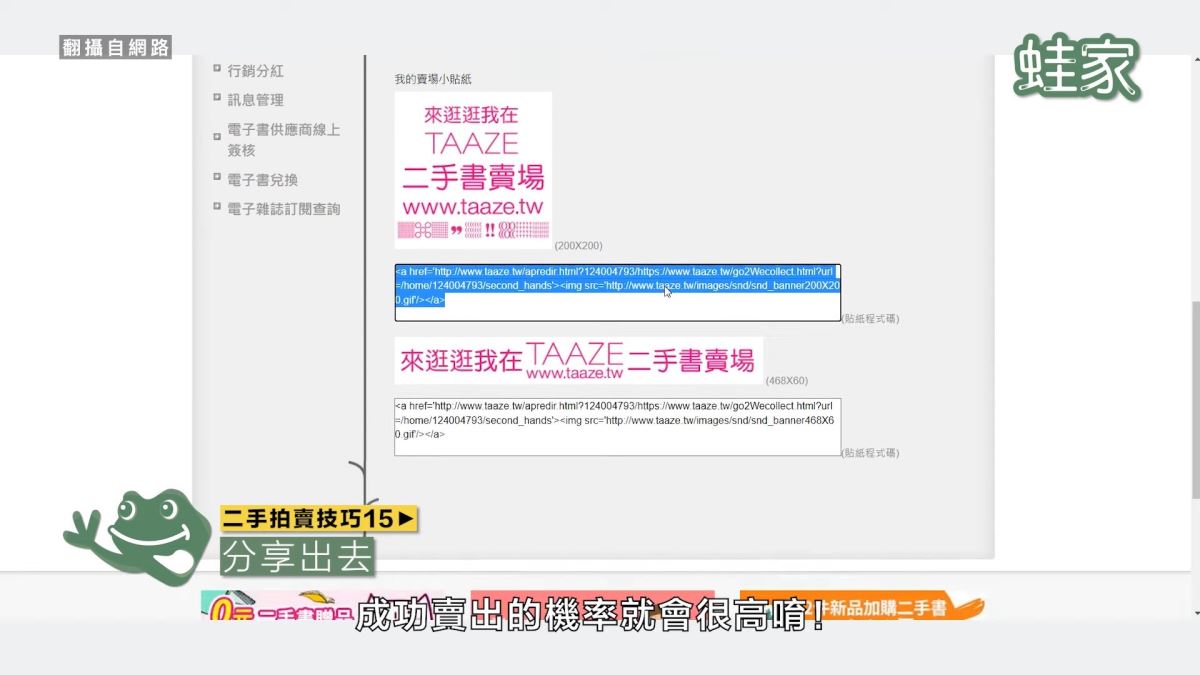
Task: Click the 200X200 TAAZE sticker image
Action: pyautogui.click(x=473, y=169)
